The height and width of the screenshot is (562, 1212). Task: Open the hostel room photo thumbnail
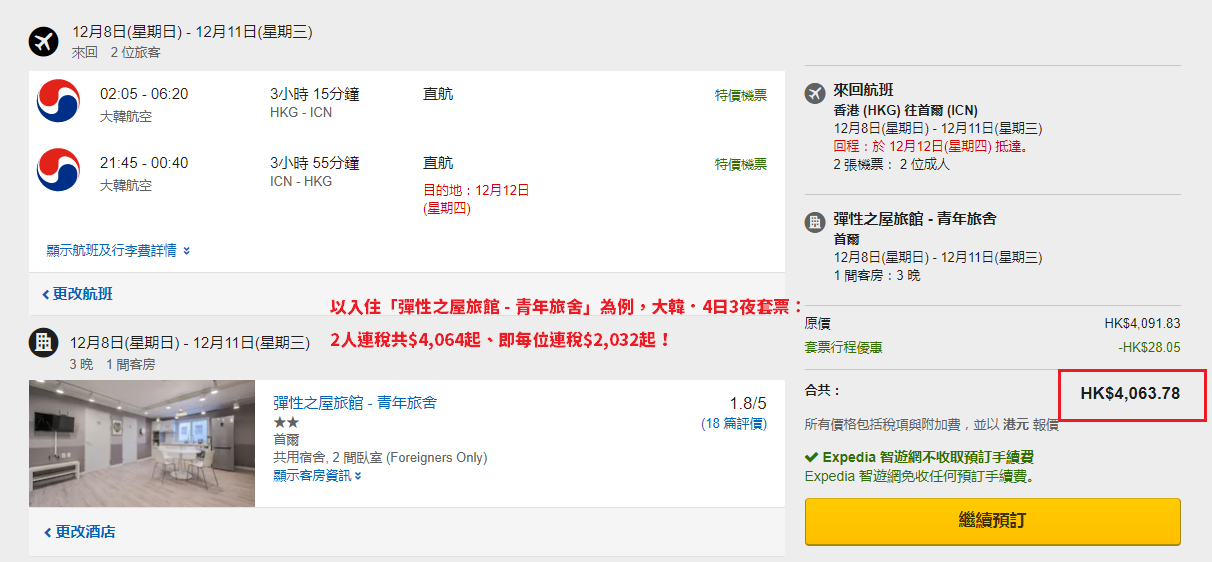click(142, 443)
